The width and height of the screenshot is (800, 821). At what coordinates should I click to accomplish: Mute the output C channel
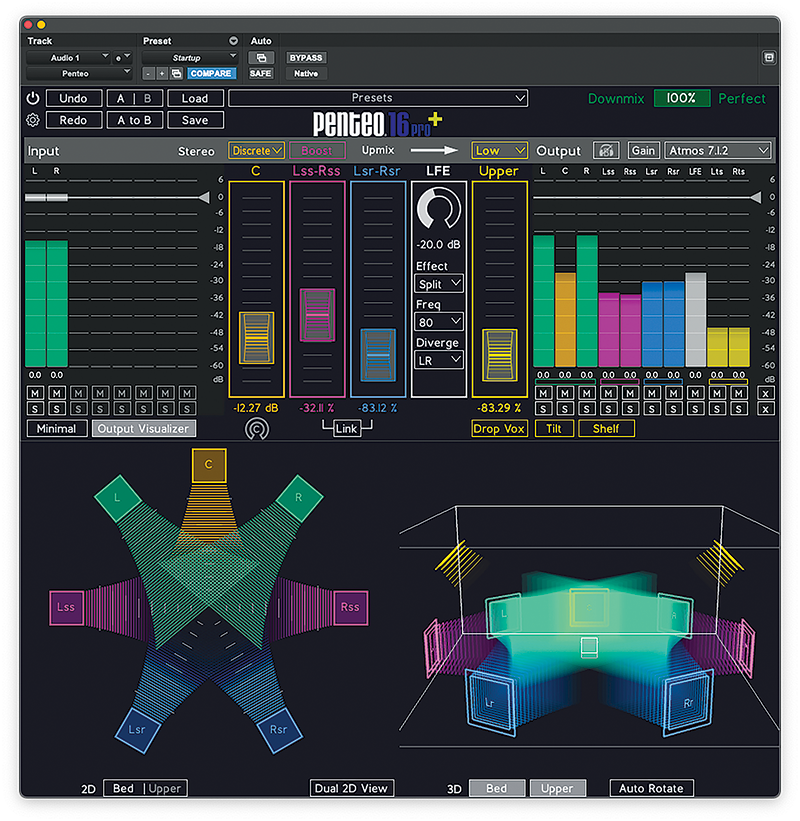coord(565,393)
